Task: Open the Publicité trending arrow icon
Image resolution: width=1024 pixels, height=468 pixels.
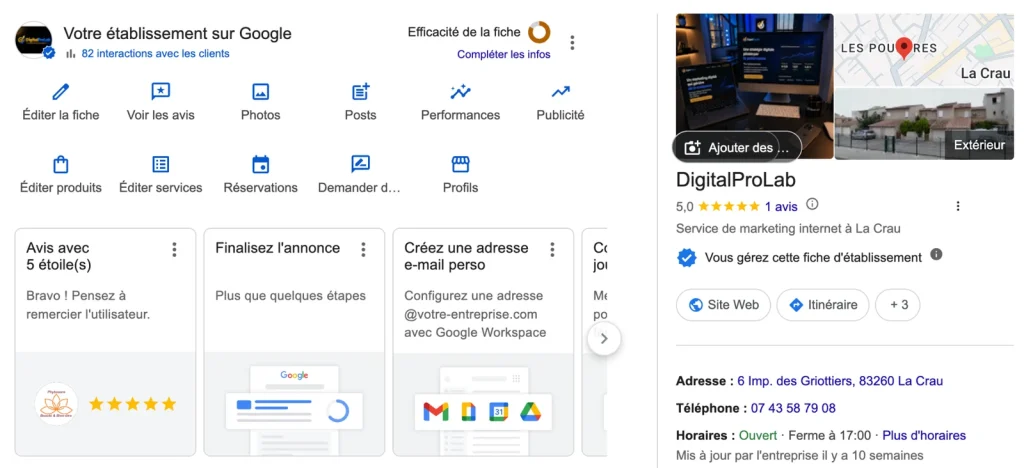Action: tap(560, 91)
